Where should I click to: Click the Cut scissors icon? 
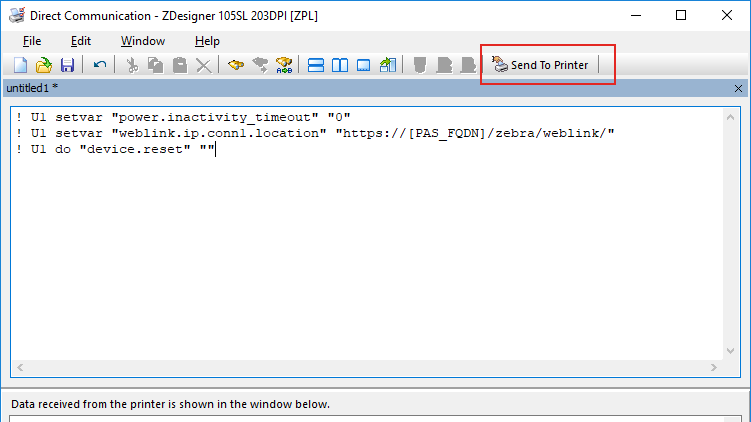tap(132, 65)
